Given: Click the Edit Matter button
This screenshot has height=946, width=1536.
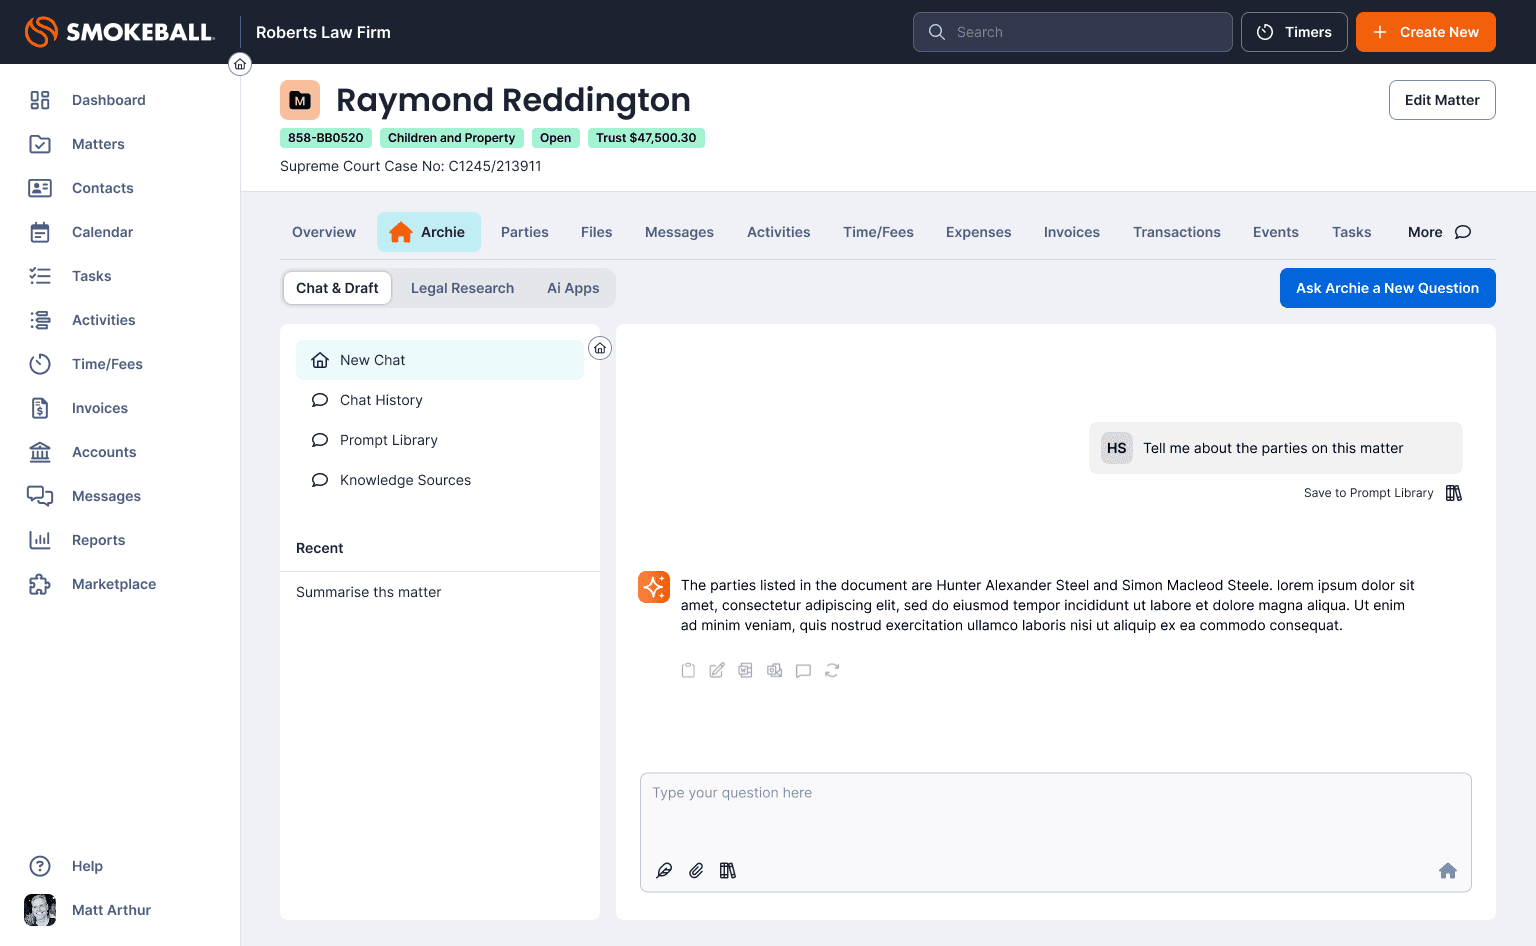Looking at the screenshot, I should [x=1442, y=100].
